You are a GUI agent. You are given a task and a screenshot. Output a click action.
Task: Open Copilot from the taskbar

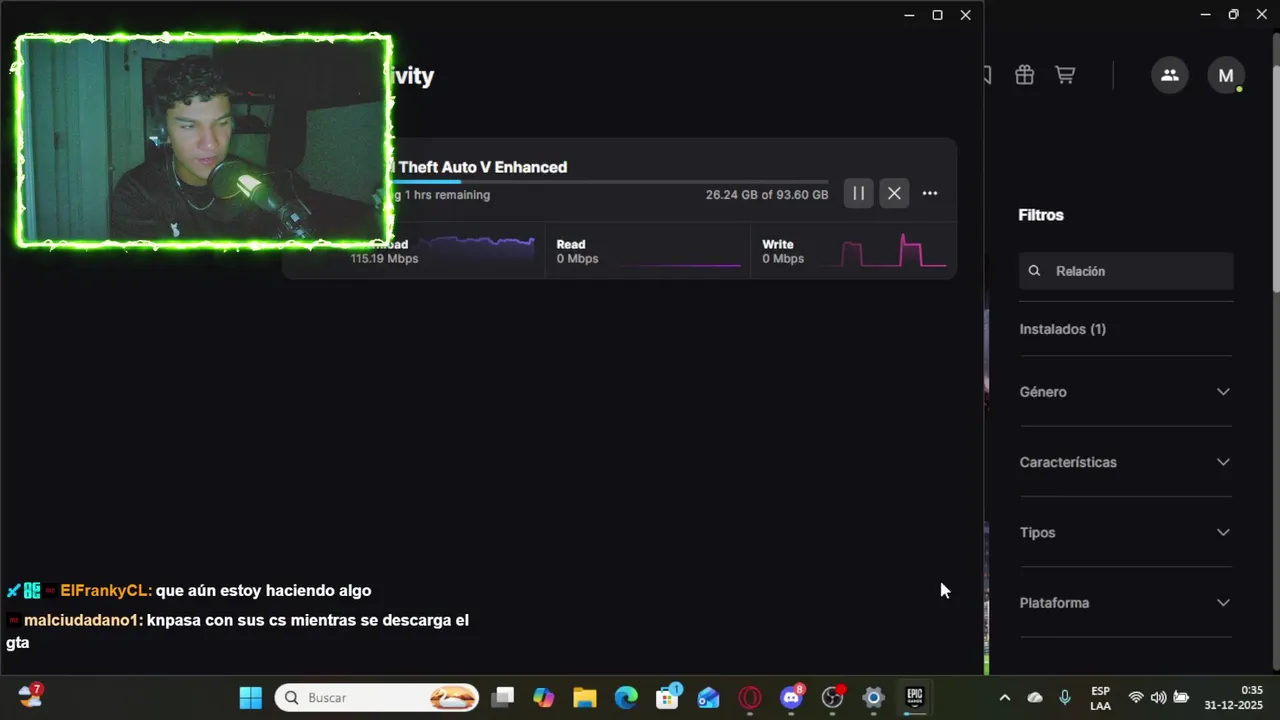point(544,697)
